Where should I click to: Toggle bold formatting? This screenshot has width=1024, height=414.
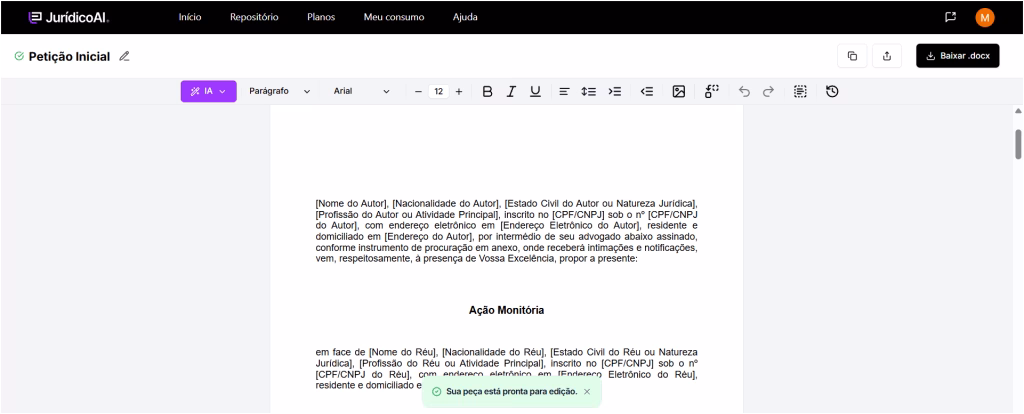(487, 91)
